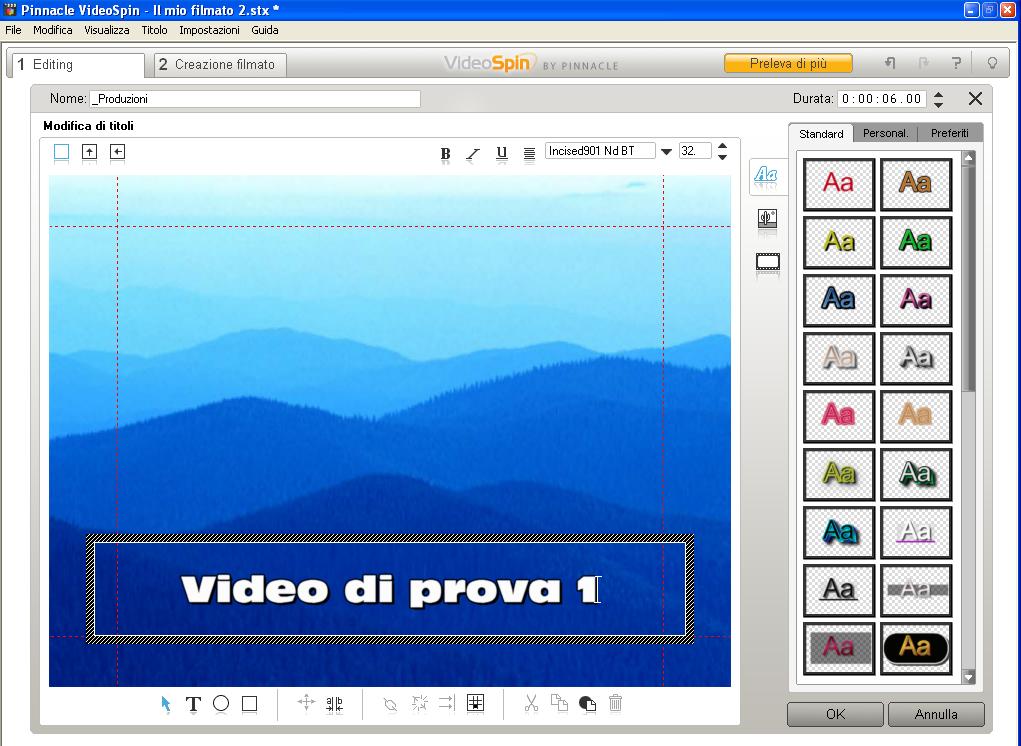Click the 'Video di prova 1' title text
Screen dimensions: 1021x746
pyautogui.click(x=389, y=590)
